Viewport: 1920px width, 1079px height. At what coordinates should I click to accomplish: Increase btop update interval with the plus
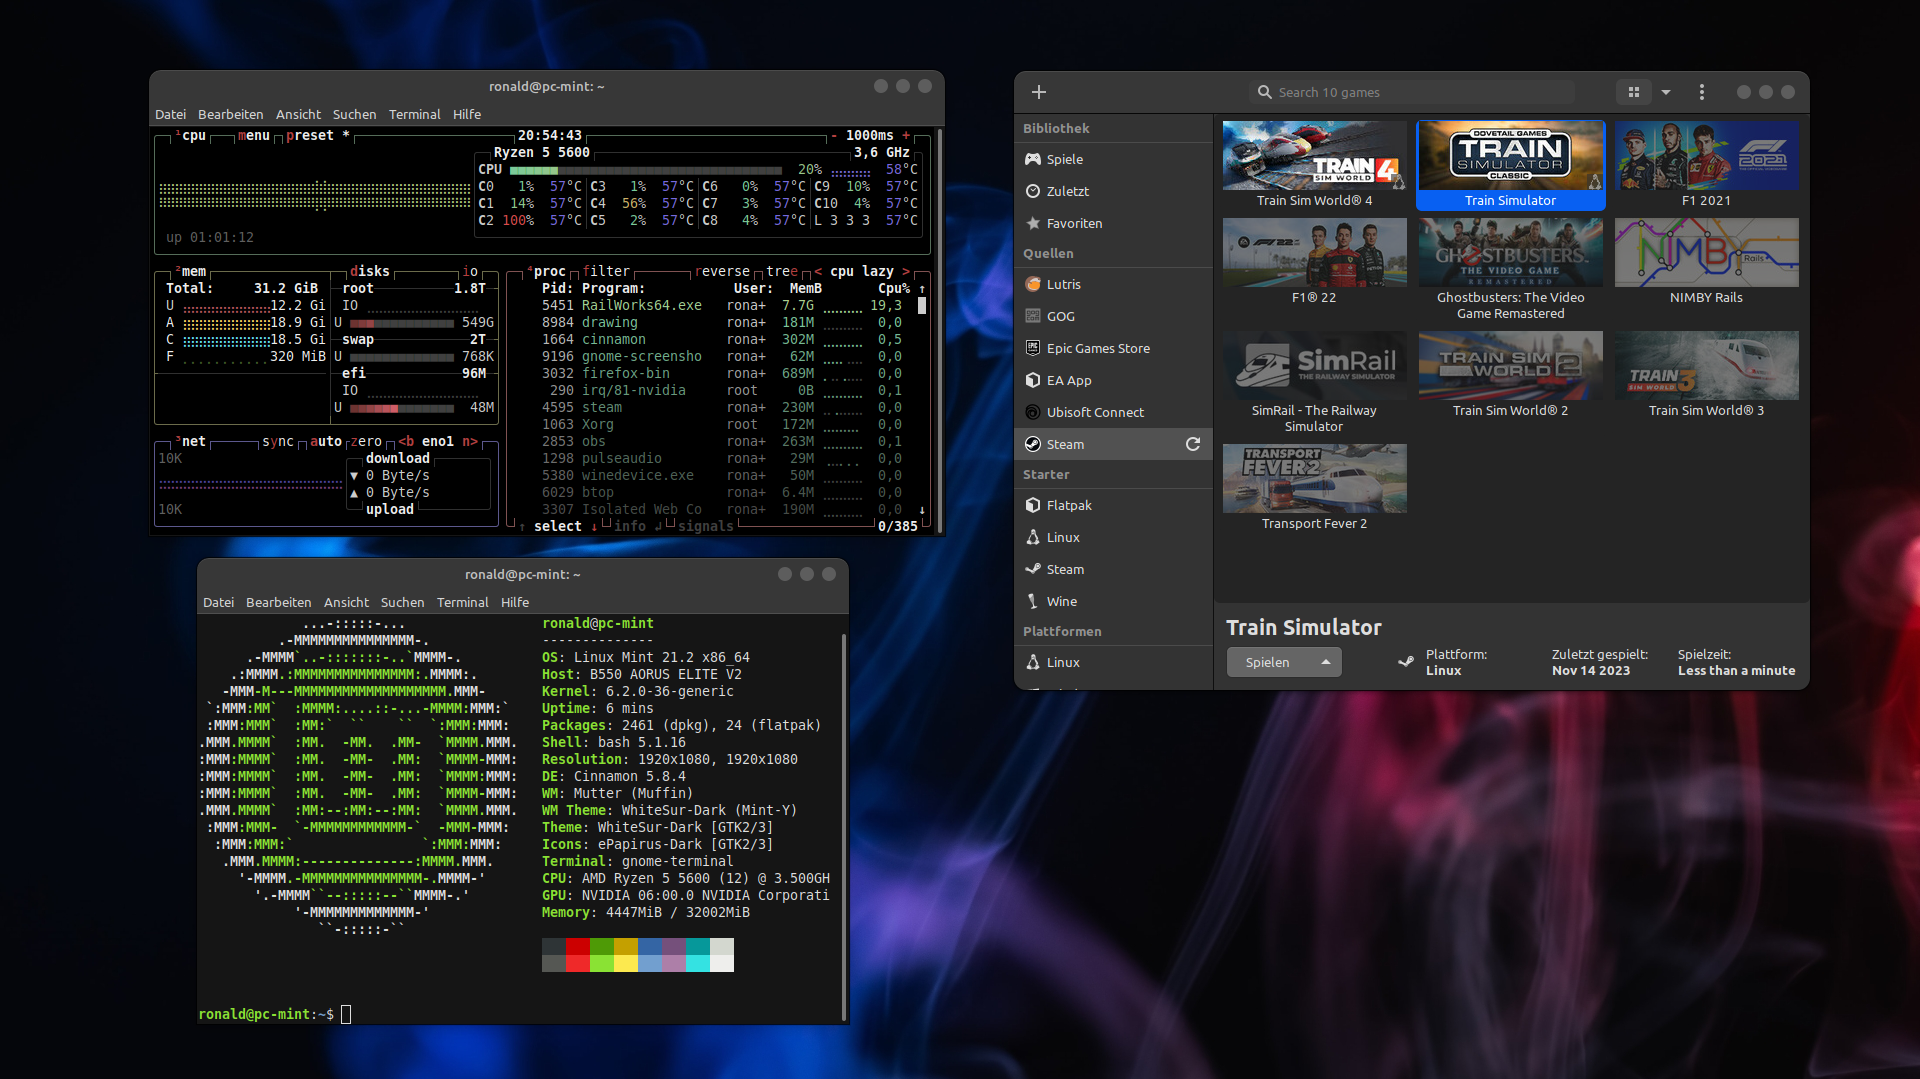point(906,135)
